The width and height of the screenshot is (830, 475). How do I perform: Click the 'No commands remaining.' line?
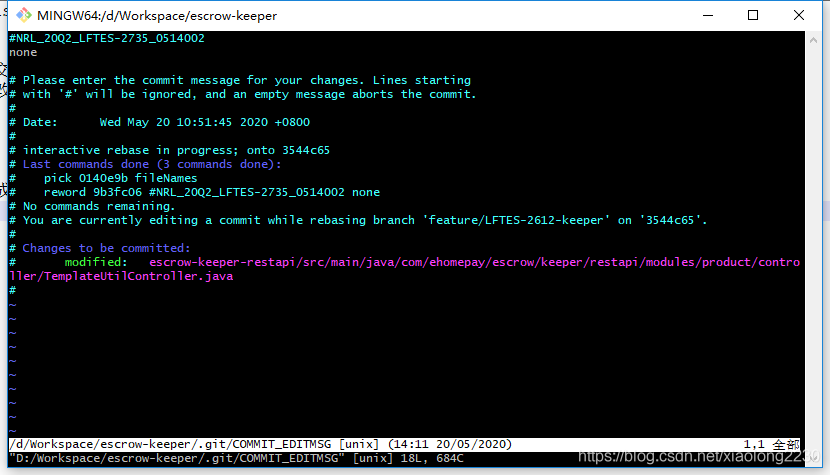click(x=92, y=207)
